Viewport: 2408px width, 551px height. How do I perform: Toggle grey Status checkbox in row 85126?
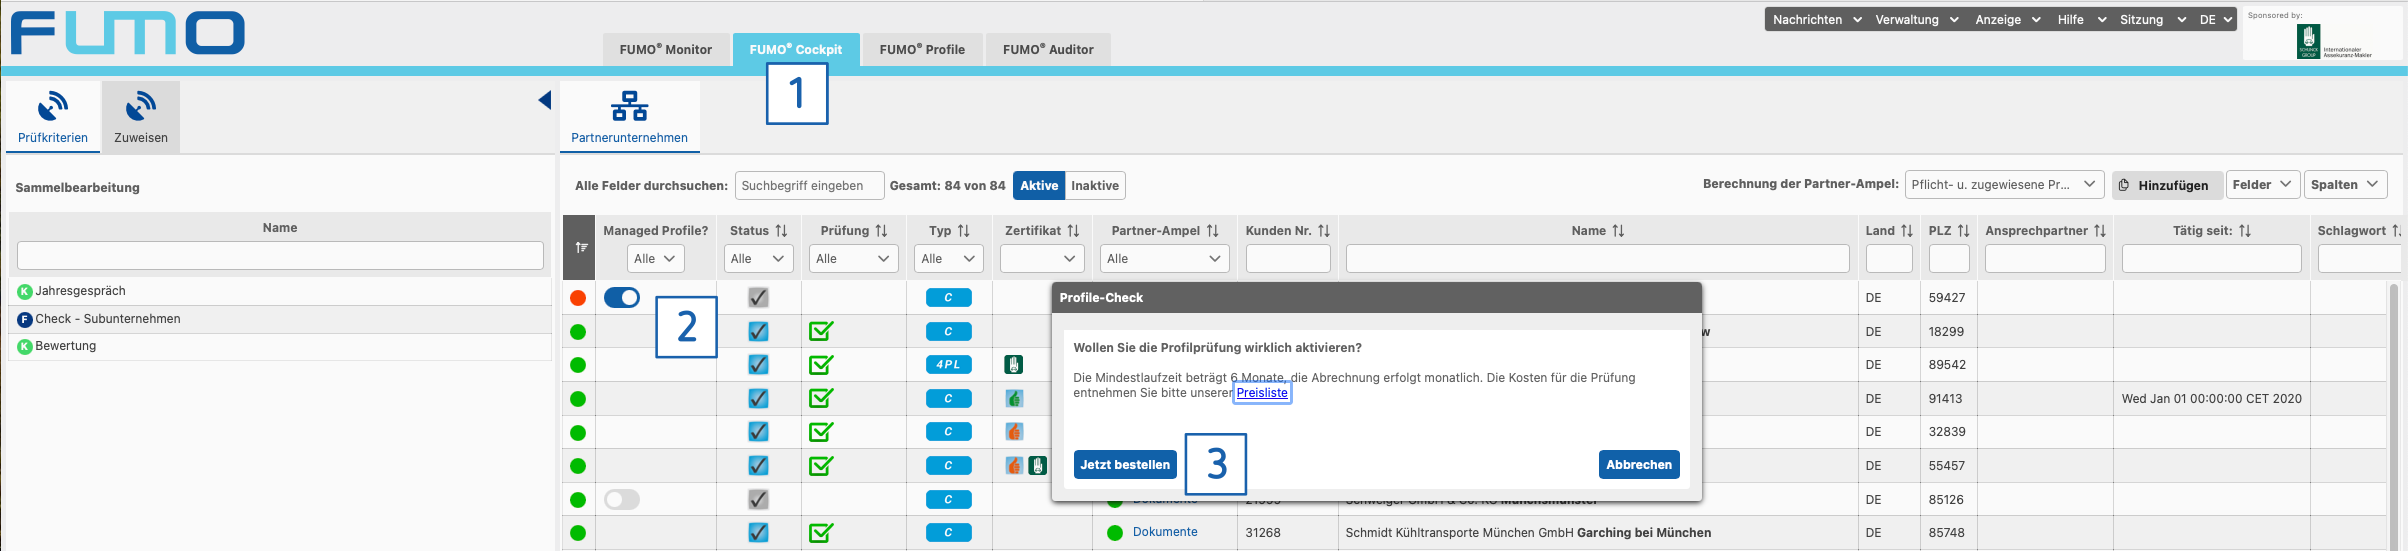click(758, 499)
